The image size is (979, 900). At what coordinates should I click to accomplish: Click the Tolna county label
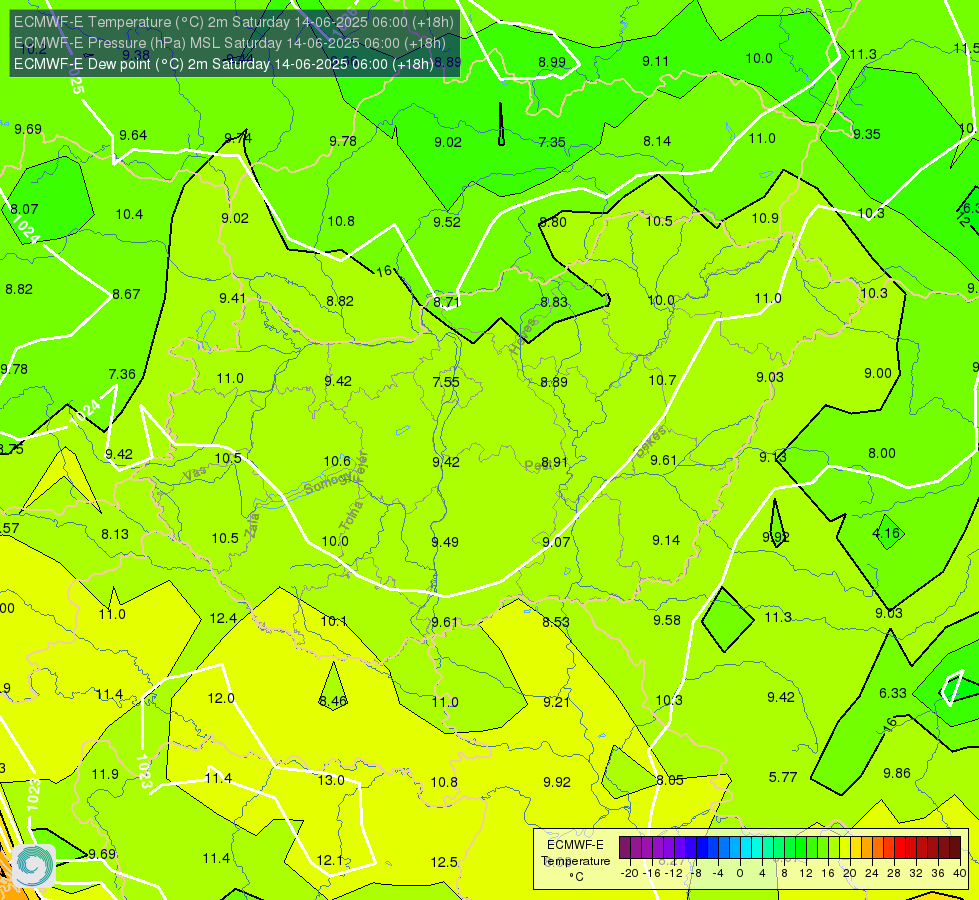pyautogui.click(x=350, y=515)
